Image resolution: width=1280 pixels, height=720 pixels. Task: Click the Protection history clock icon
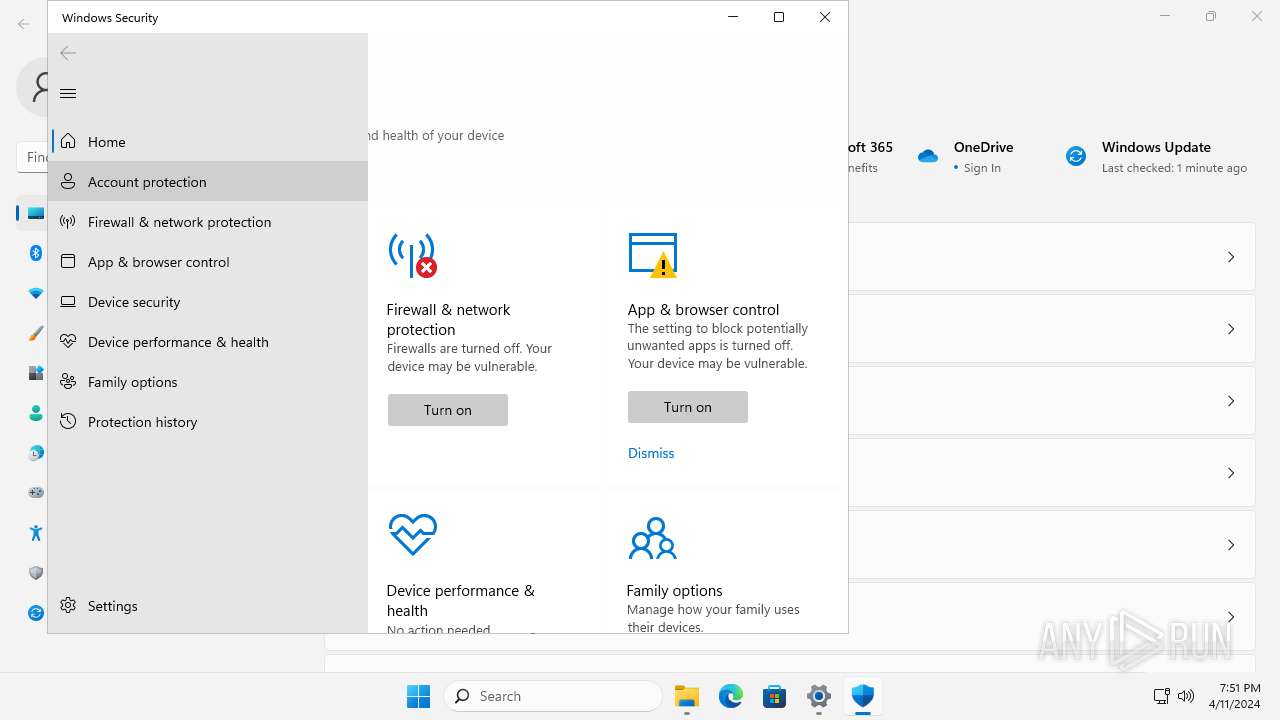(68, 422)
